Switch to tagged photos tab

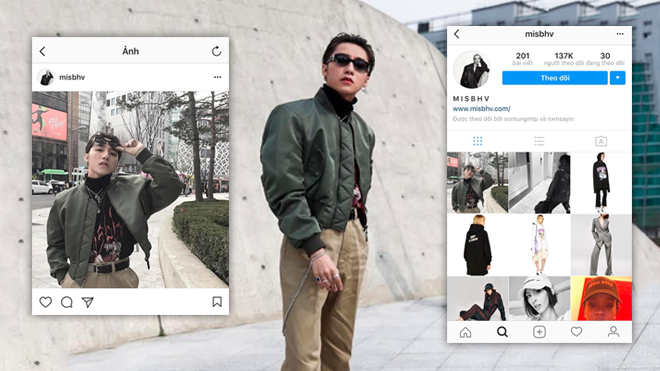[x=601, y=141]
